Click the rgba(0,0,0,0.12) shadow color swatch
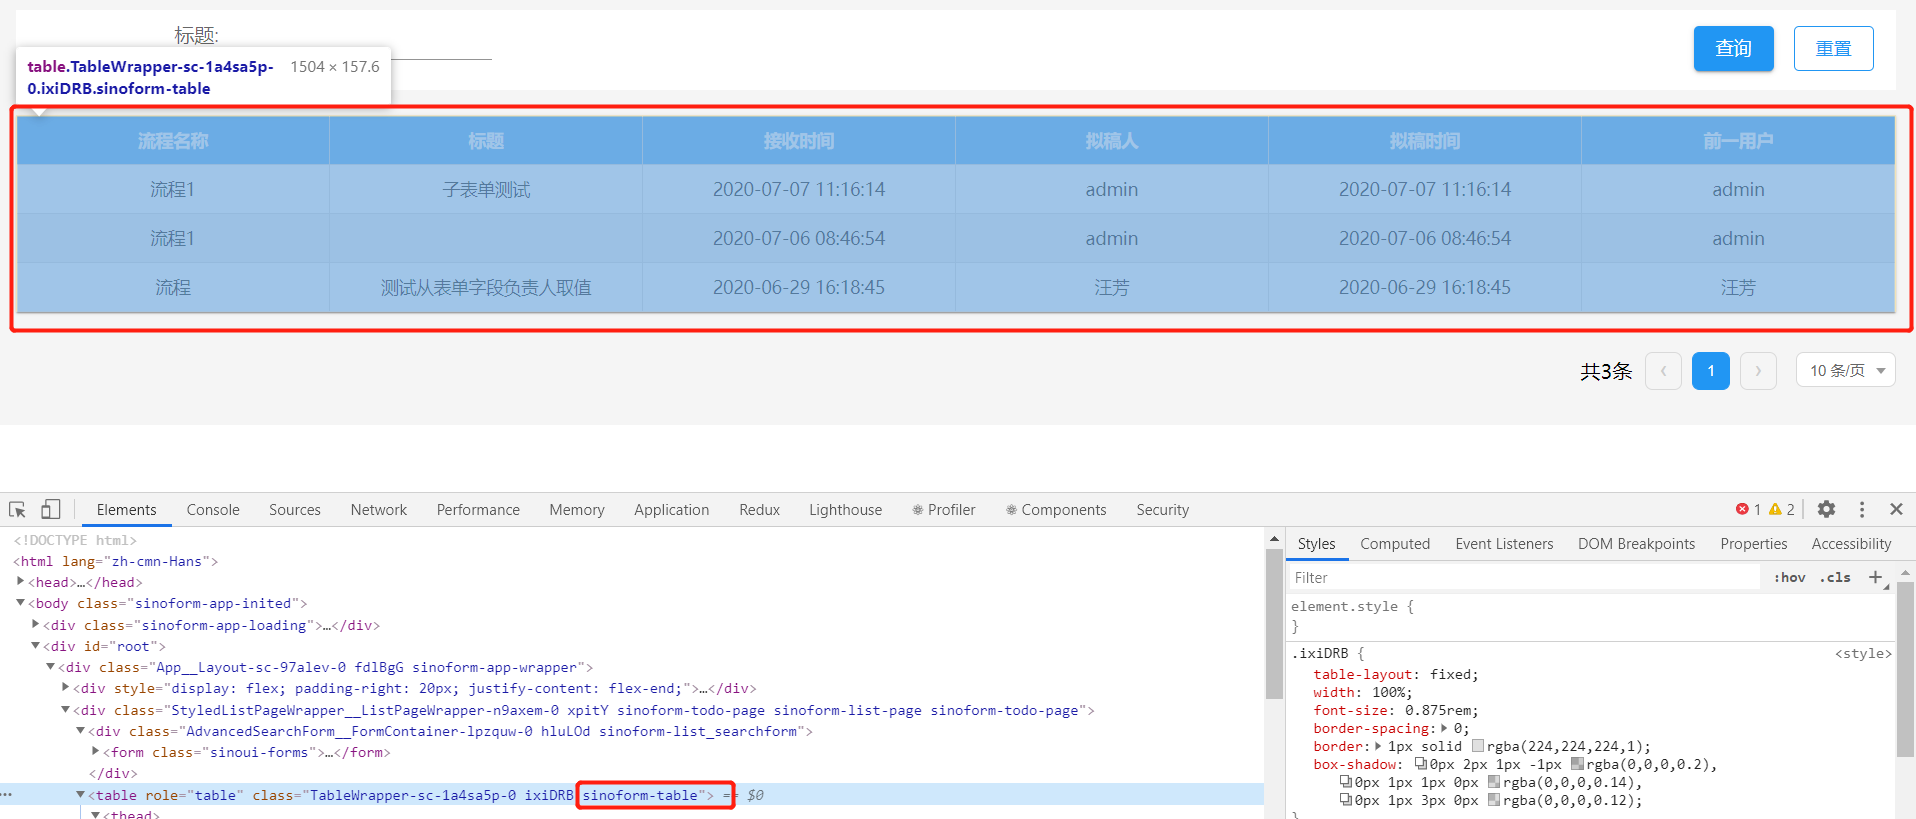Viewport: 1916px width, 819px height. (1494, 800)
